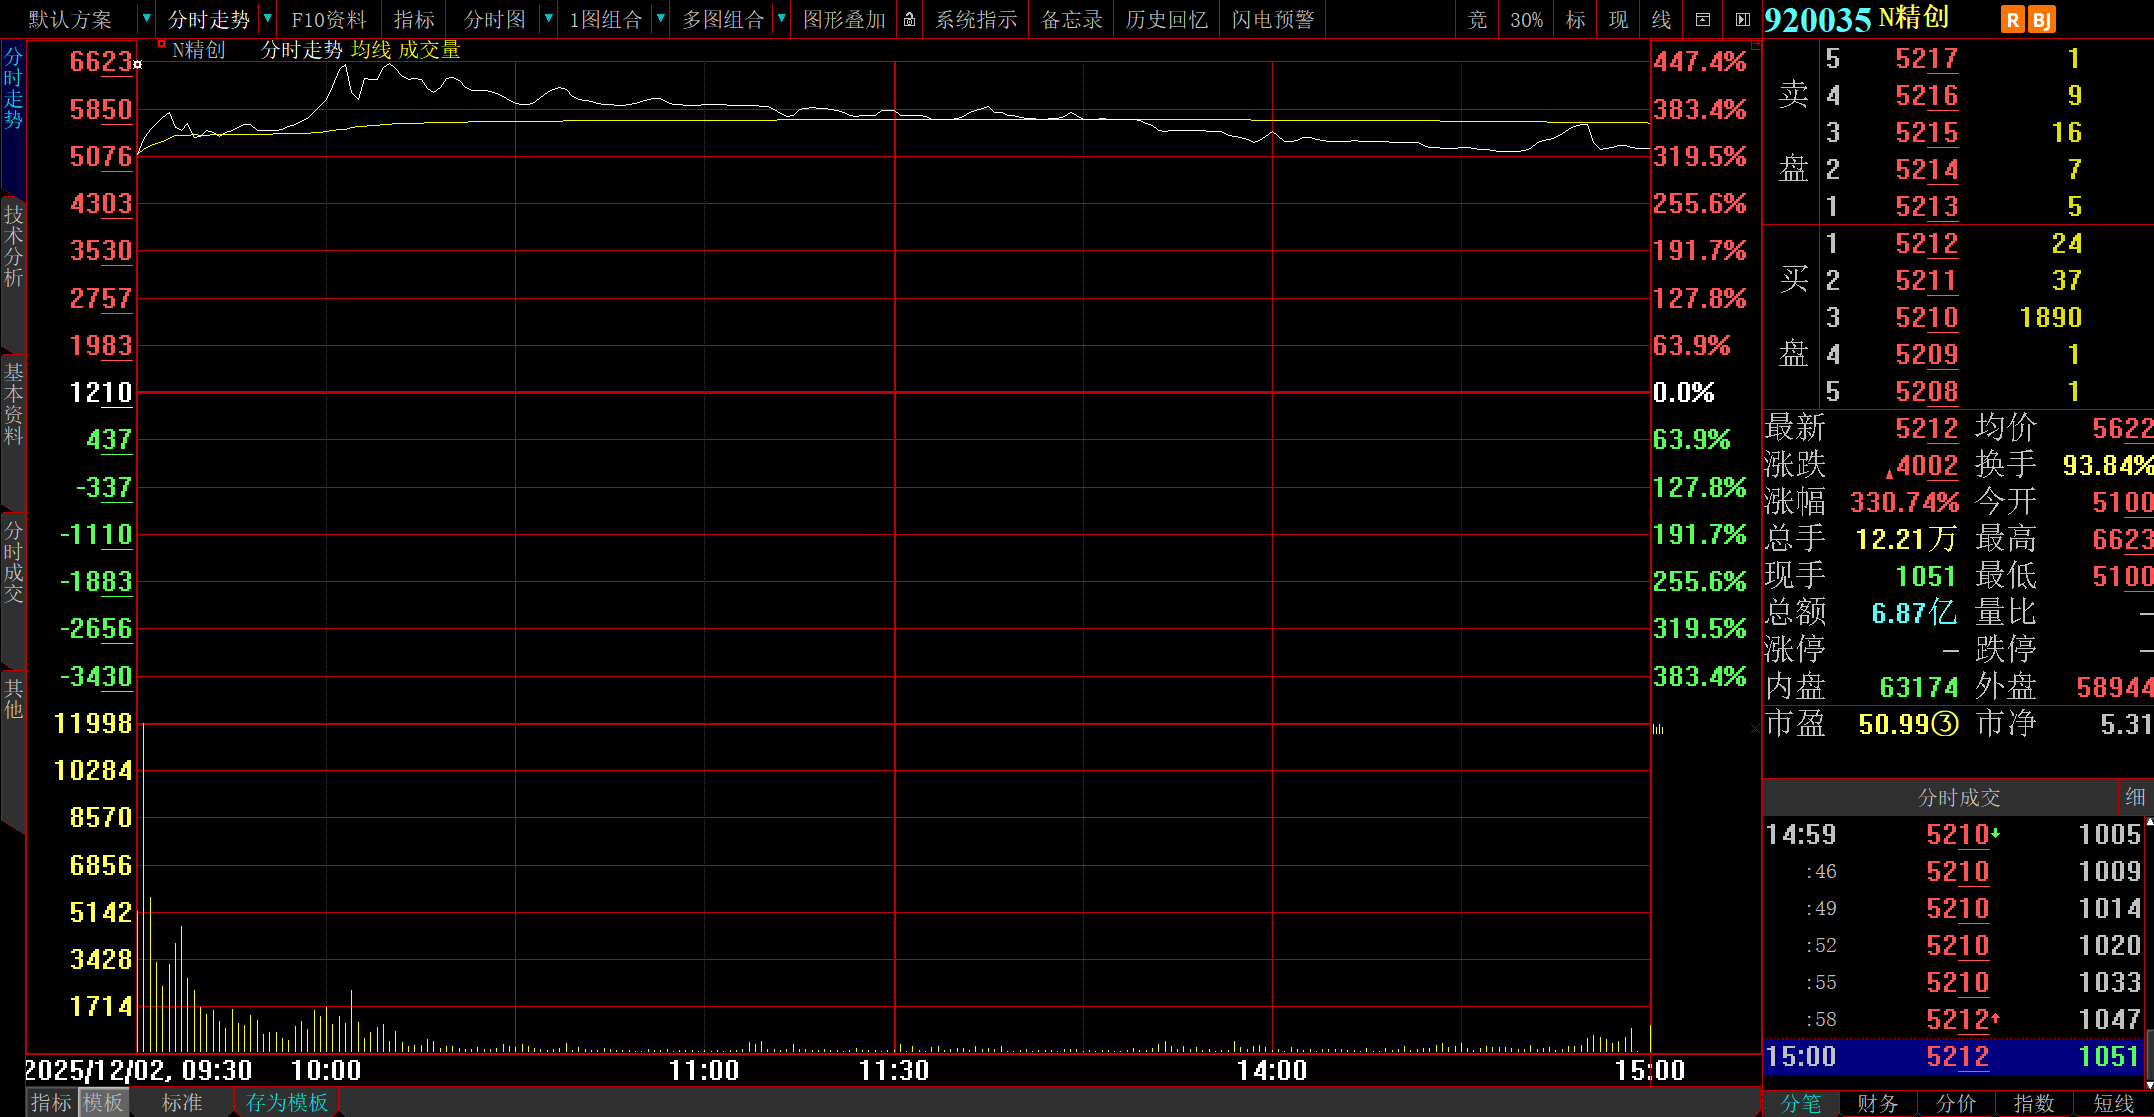The image size is (2154, 1117).
Task: Click the lock icon after 图形叠加
Action: click(909, 19)
